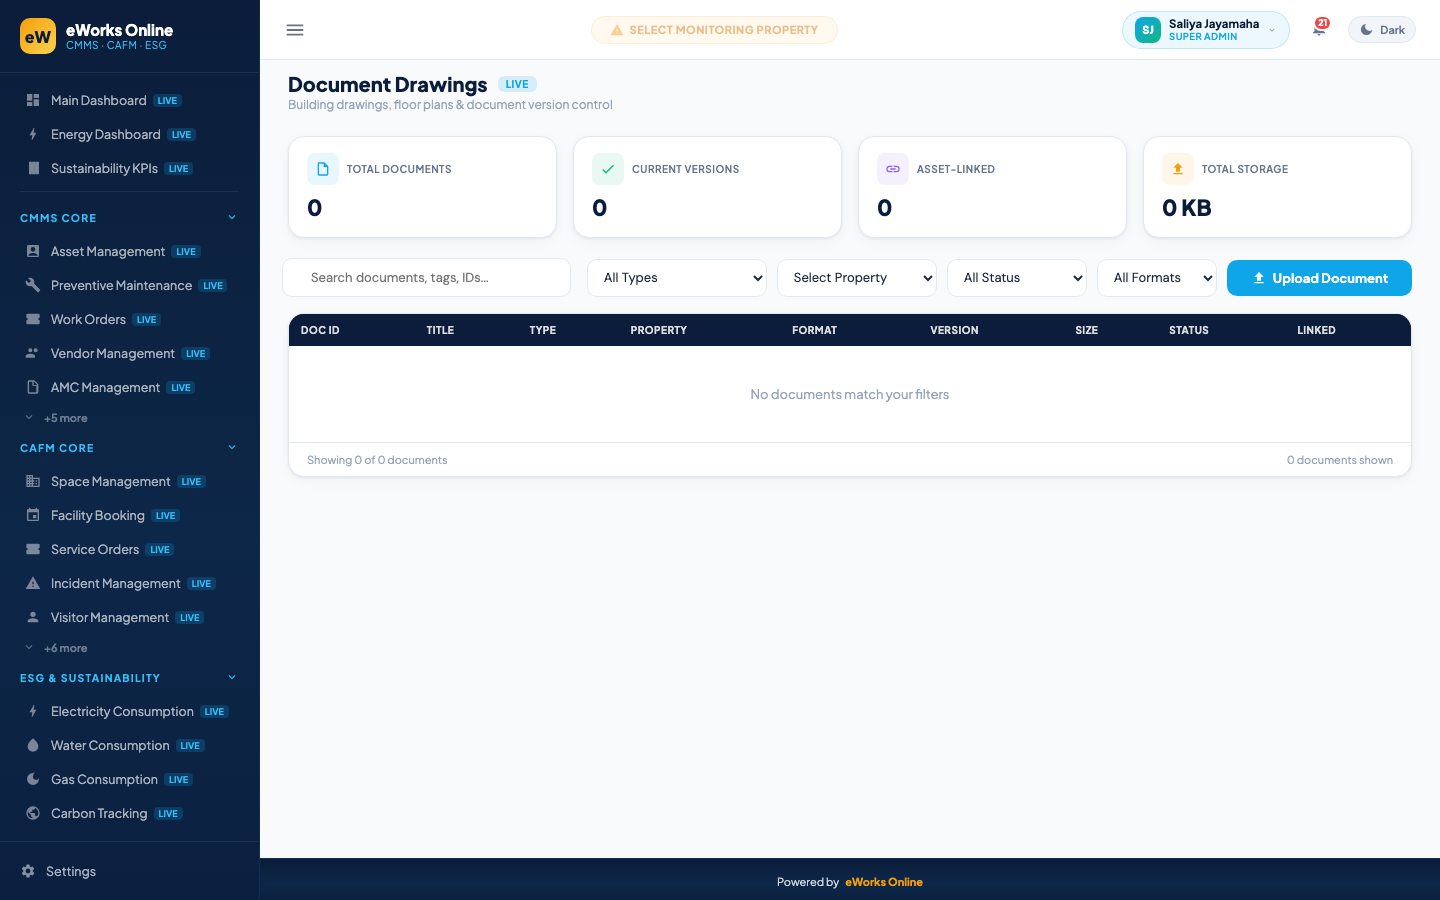The image size is (1440, 900).
Task: Click the Total Documents file icon
Action: click(x=323, y=169)
